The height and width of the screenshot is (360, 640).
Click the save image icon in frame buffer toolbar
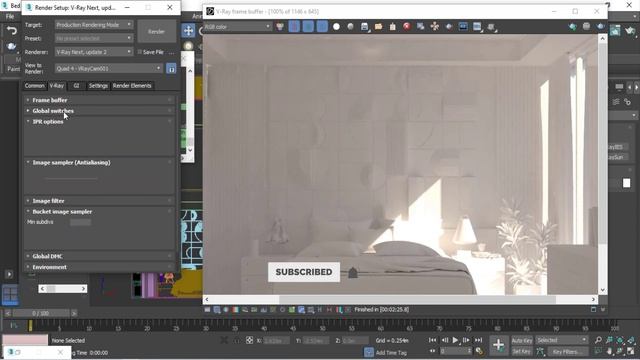tap(364, 27)
